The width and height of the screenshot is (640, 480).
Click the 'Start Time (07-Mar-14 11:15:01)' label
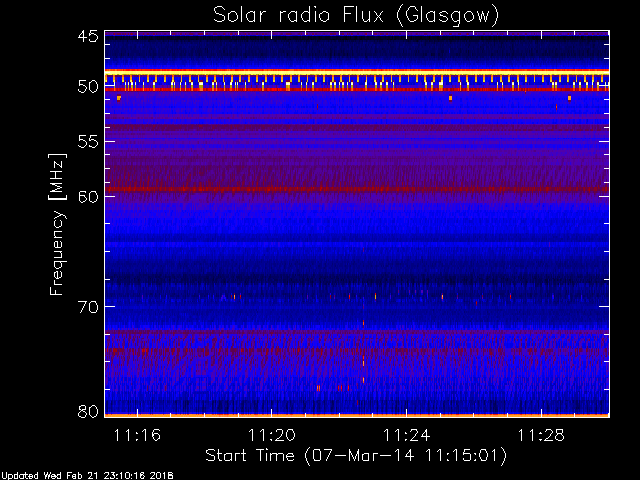(x=356, y=456)
